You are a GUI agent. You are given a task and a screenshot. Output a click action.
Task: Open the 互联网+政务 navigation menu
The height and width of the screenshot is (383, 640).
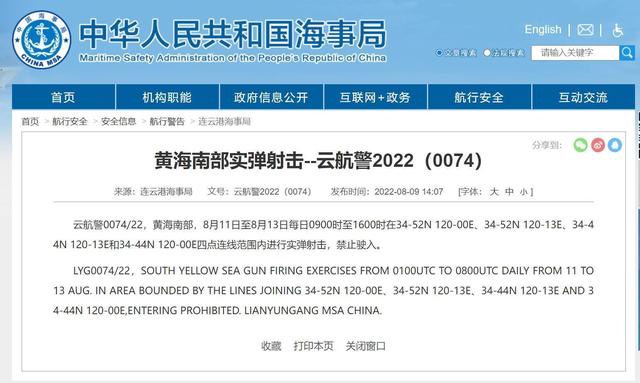(x=375, y=97)
